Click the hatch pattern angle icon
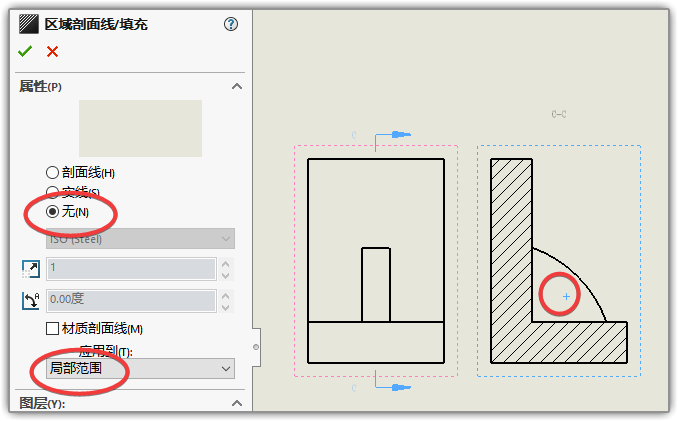This screenshot has width=678, height=421. pos(29,299)
